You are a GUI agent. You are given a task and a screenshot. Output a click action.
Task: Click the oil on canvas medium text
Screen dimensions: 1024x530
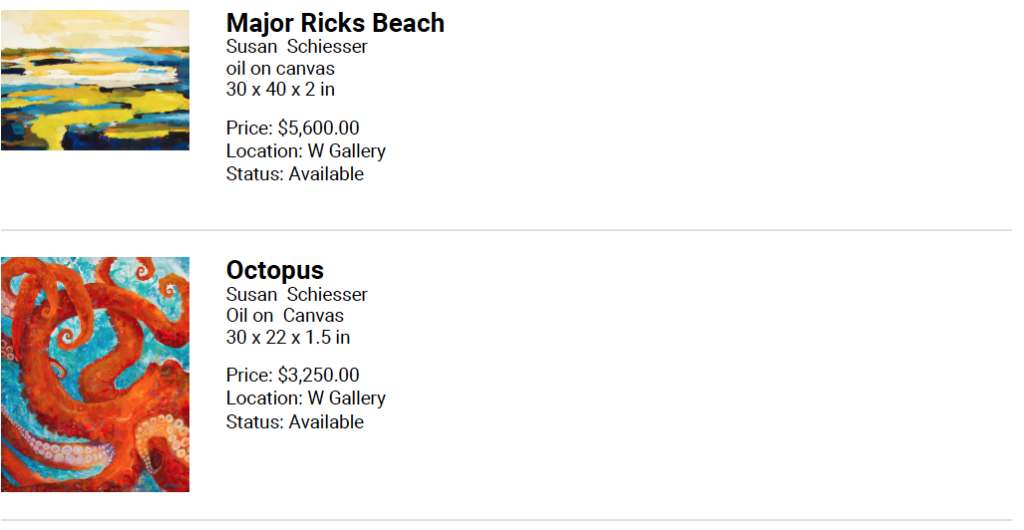(280, 69)
